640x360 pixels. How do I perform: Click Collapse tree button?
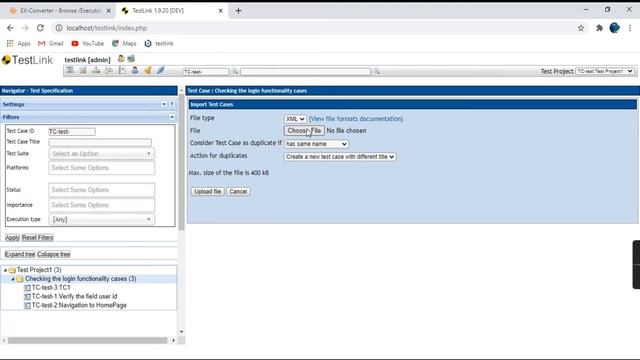pos(53,254)
